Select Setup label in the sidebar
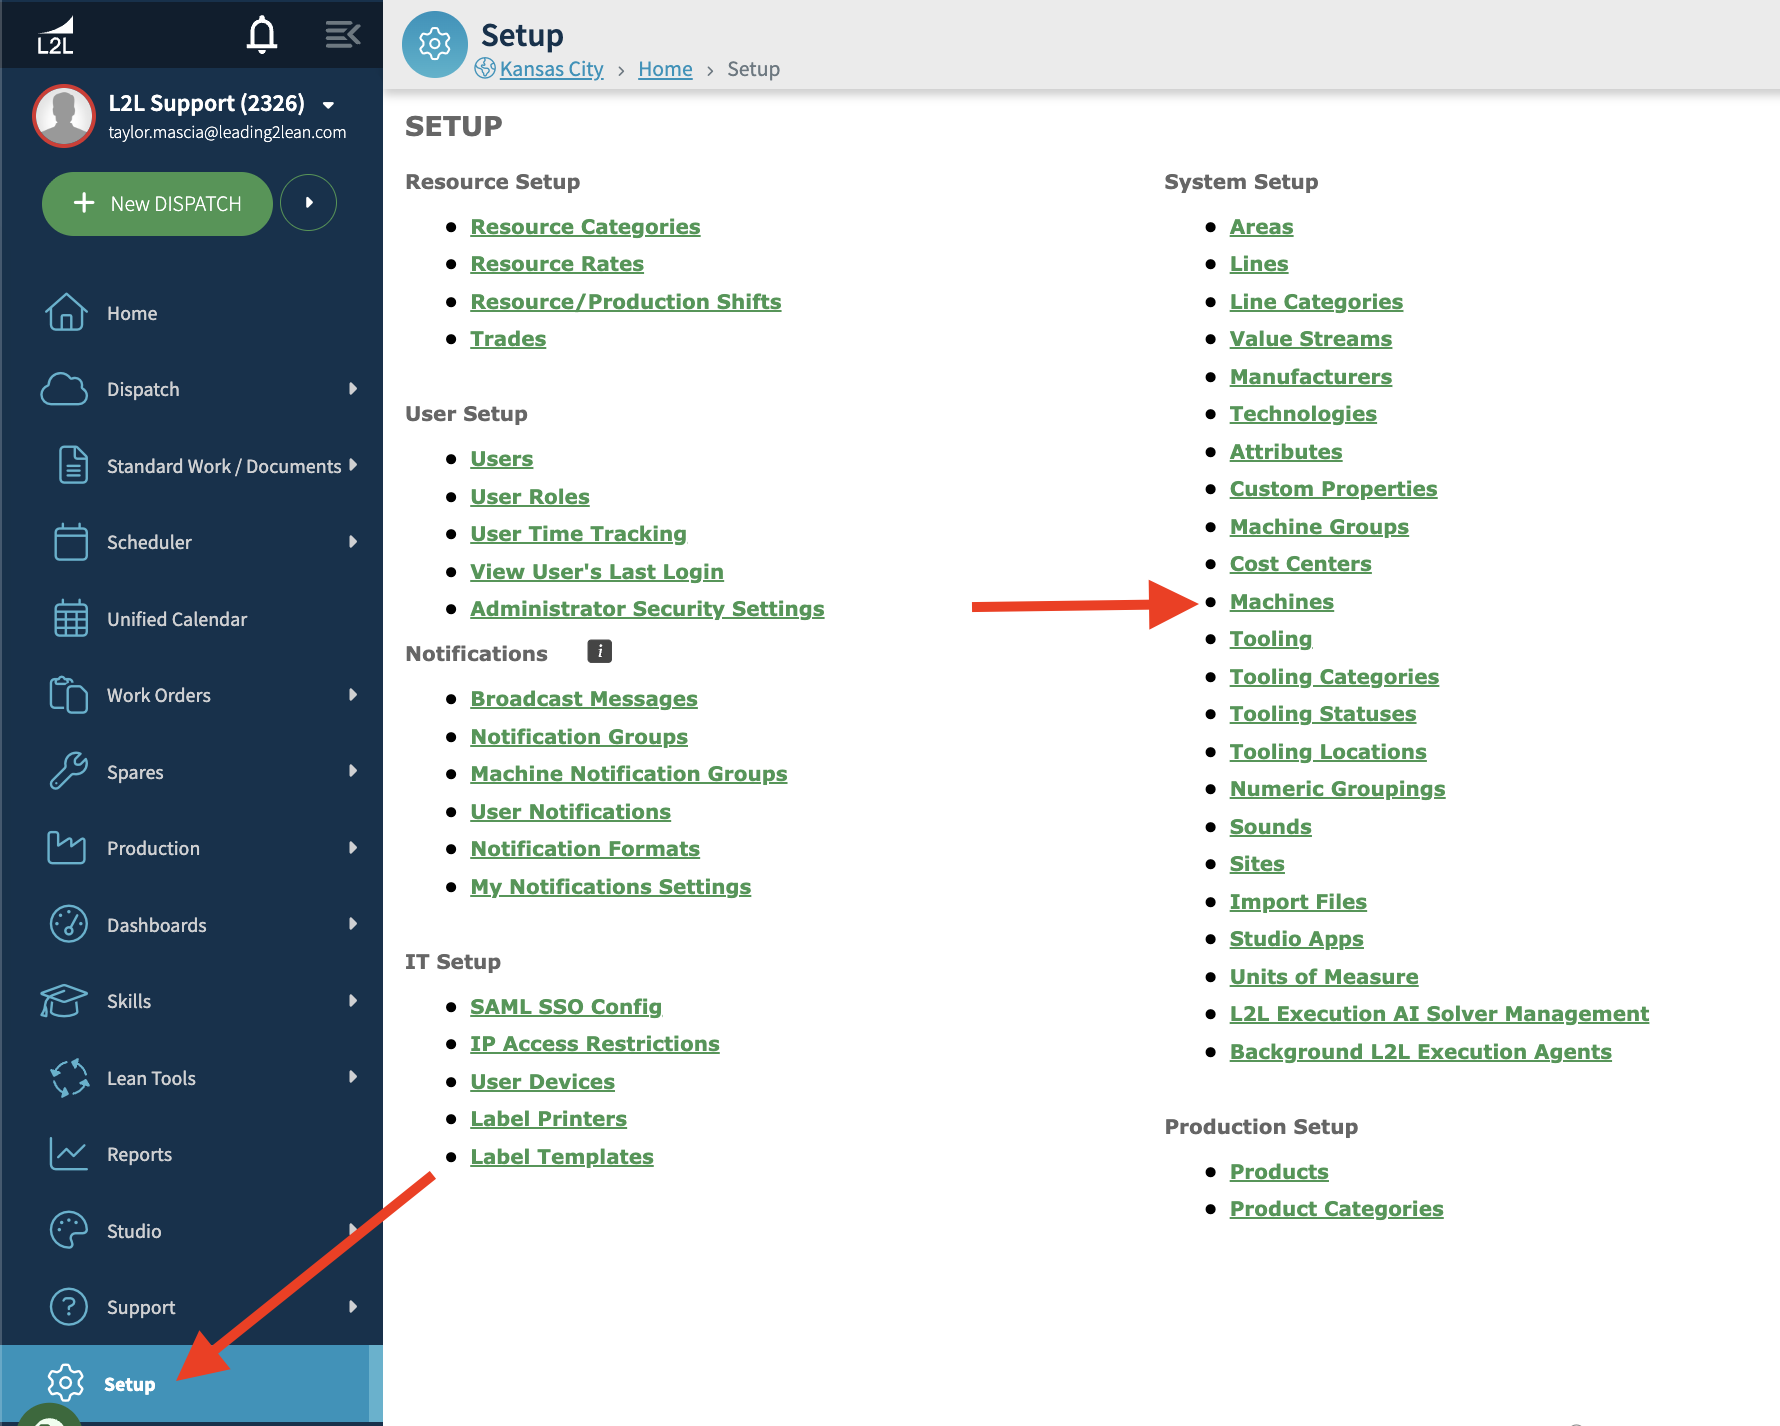 (130, 1384)
